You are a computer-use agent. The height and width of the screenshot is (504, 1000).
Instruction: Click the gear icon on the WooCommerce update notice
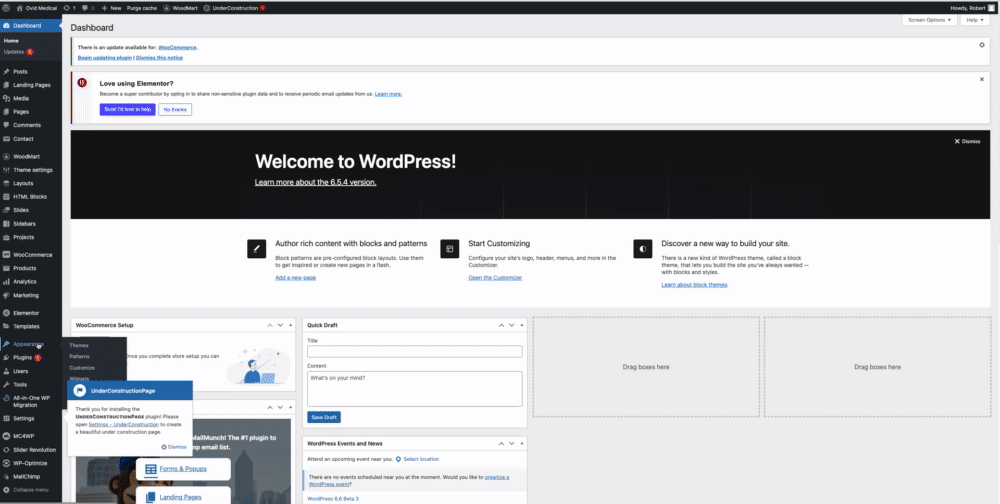[982, 45]
